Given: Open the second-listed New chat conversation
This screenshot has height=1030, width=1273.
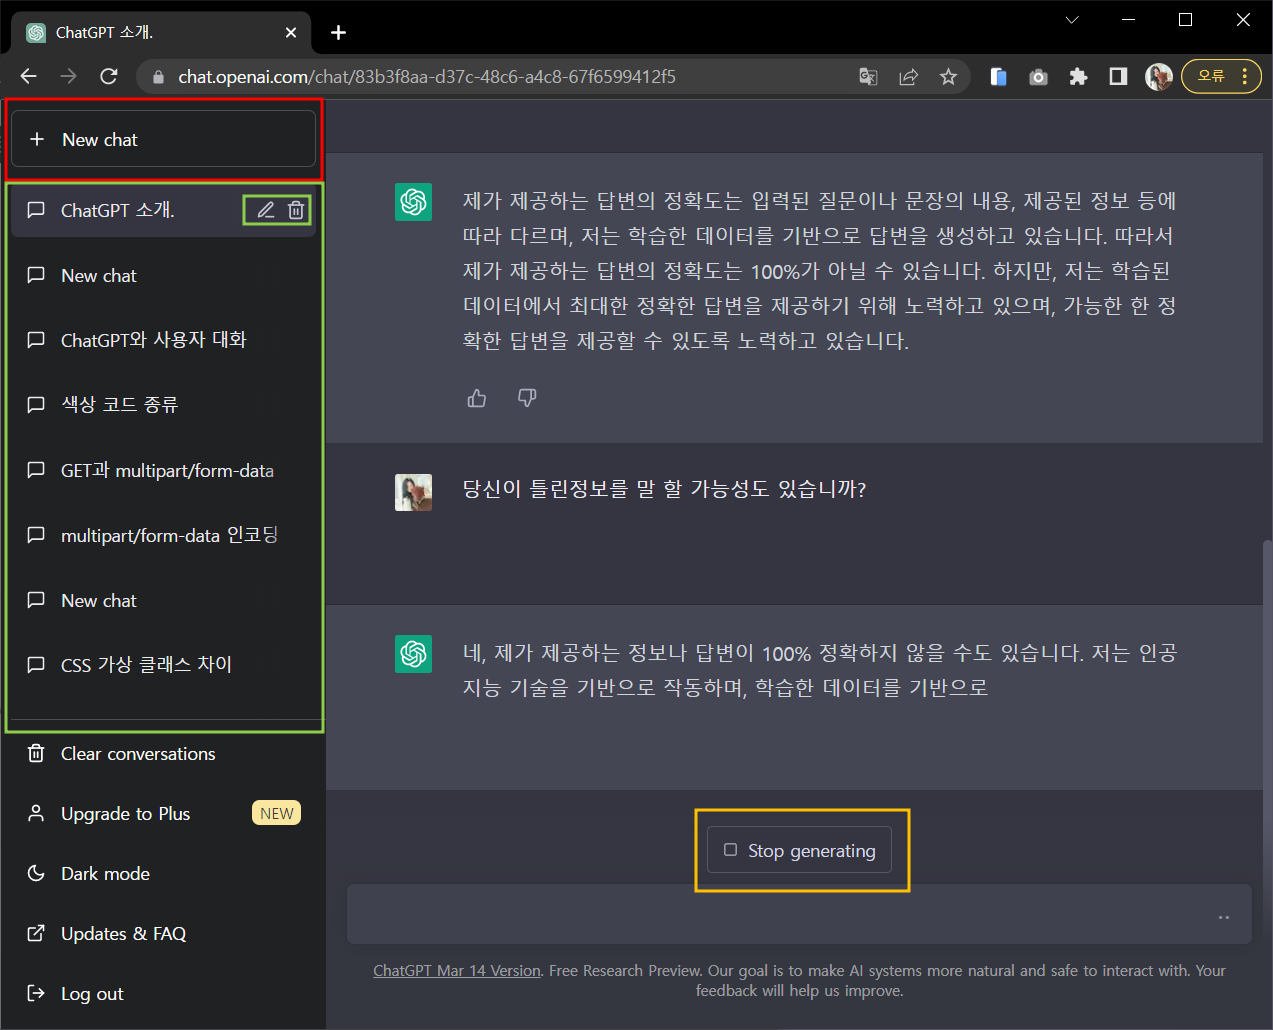Looking at the screenshot, I should 163,275.
